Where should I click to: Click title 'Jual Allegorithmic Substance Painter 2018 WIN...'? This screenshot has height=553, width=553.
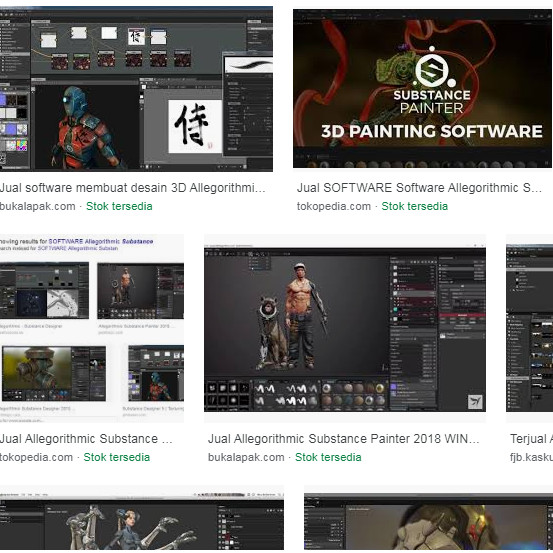point(344,439)
